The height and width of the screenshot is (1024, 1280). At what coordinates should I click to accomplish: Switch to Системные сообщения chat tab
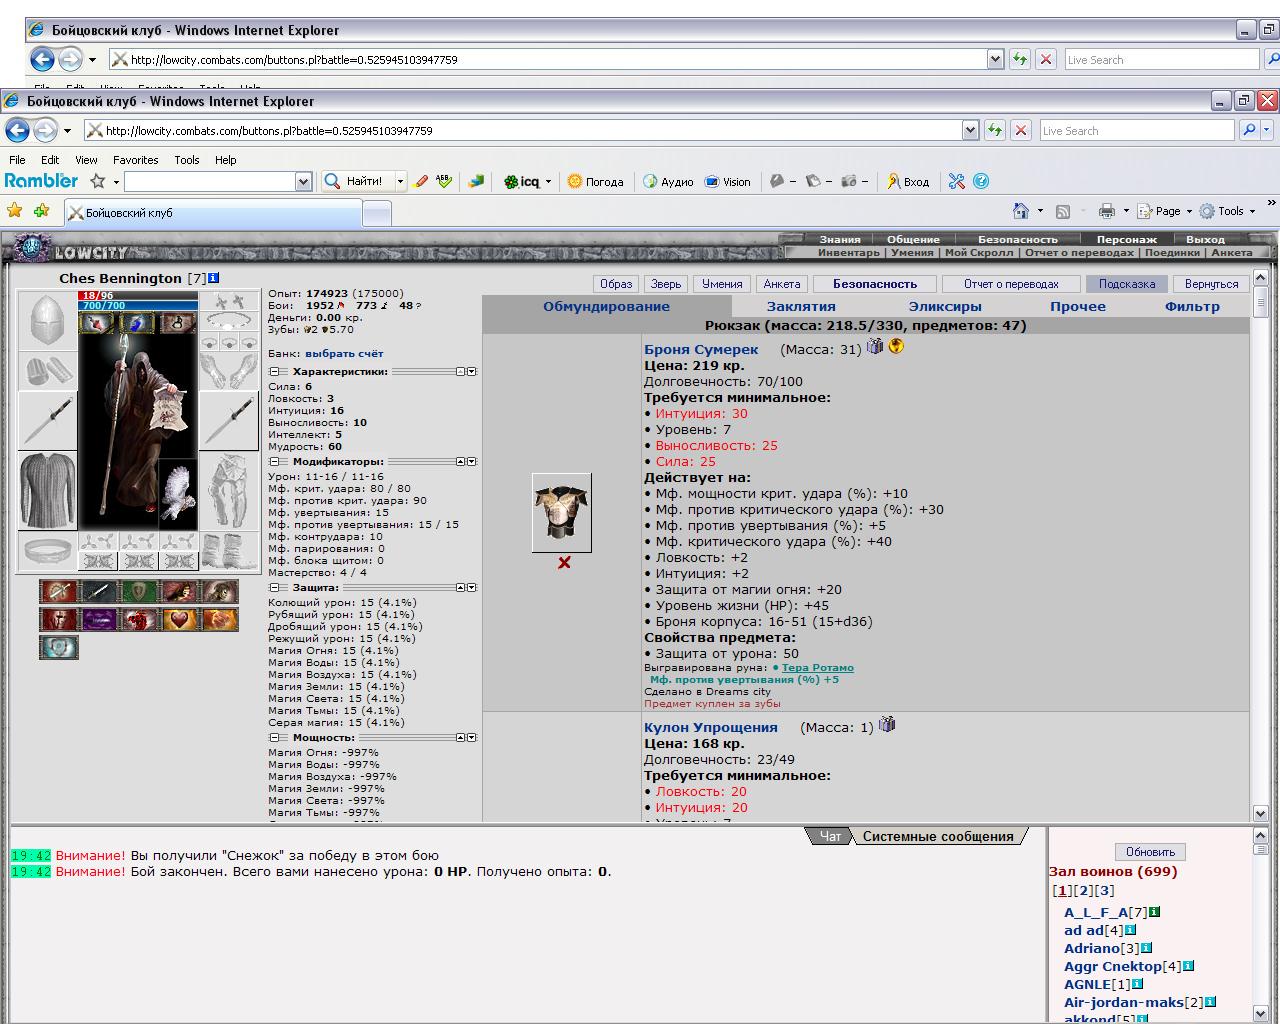tap(938, 837)
